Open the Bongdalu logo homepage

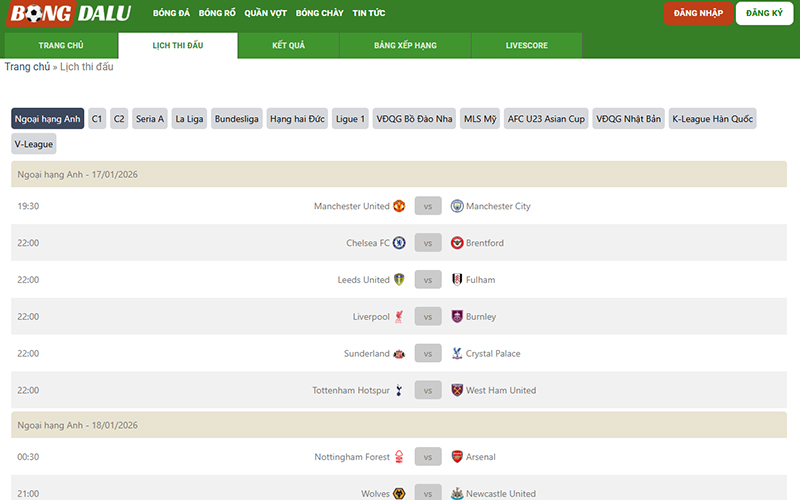(x=70, y=15)
